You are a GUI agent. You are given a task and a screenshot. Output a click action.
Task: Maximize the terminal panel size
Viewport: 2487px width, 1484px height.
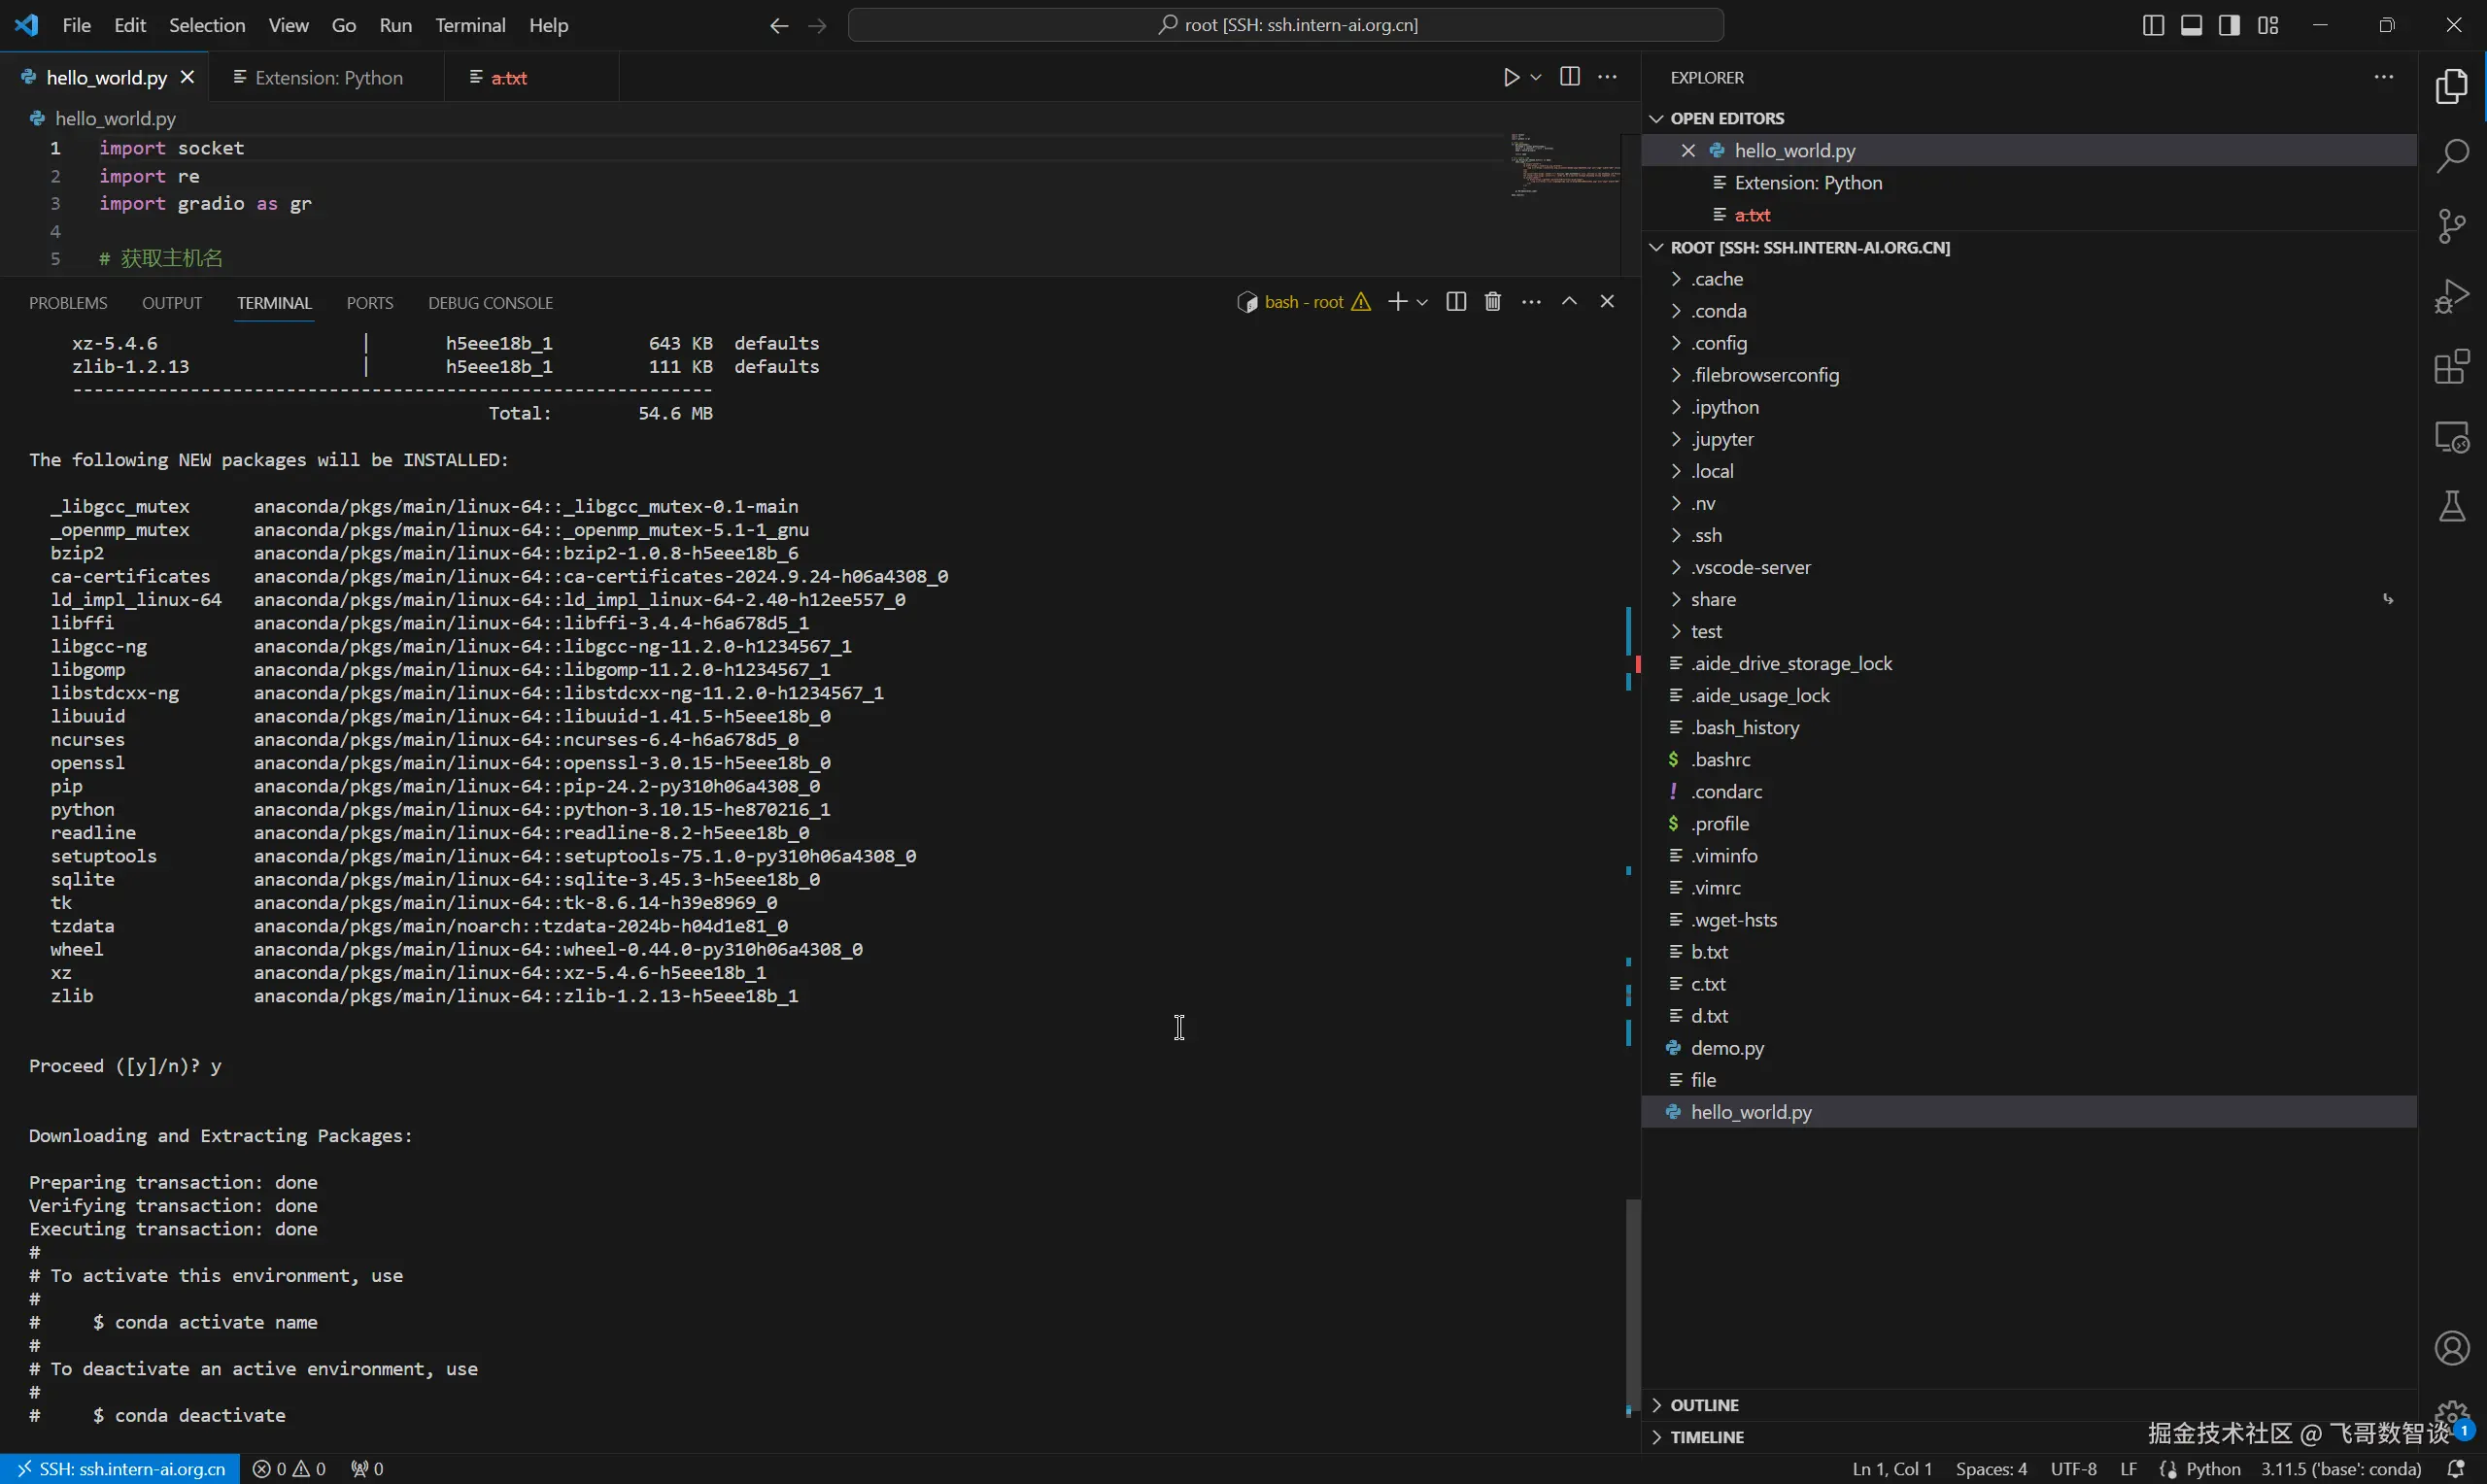pyautogui.click(x=1570, y=302)
